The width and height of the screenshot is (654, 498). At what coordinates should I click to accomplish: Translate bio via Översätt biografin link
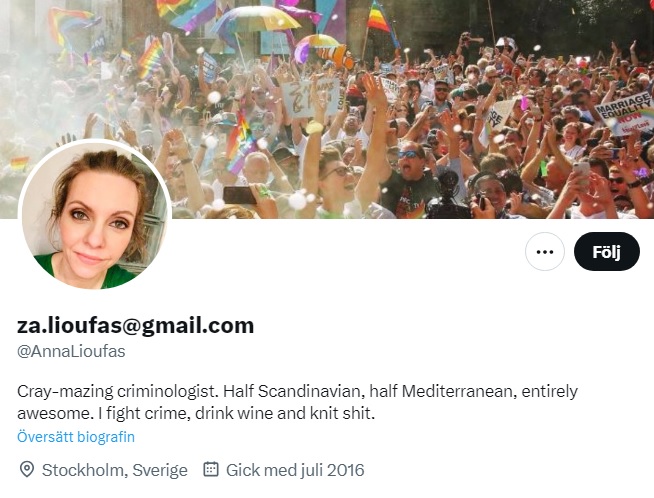point(76,437)
